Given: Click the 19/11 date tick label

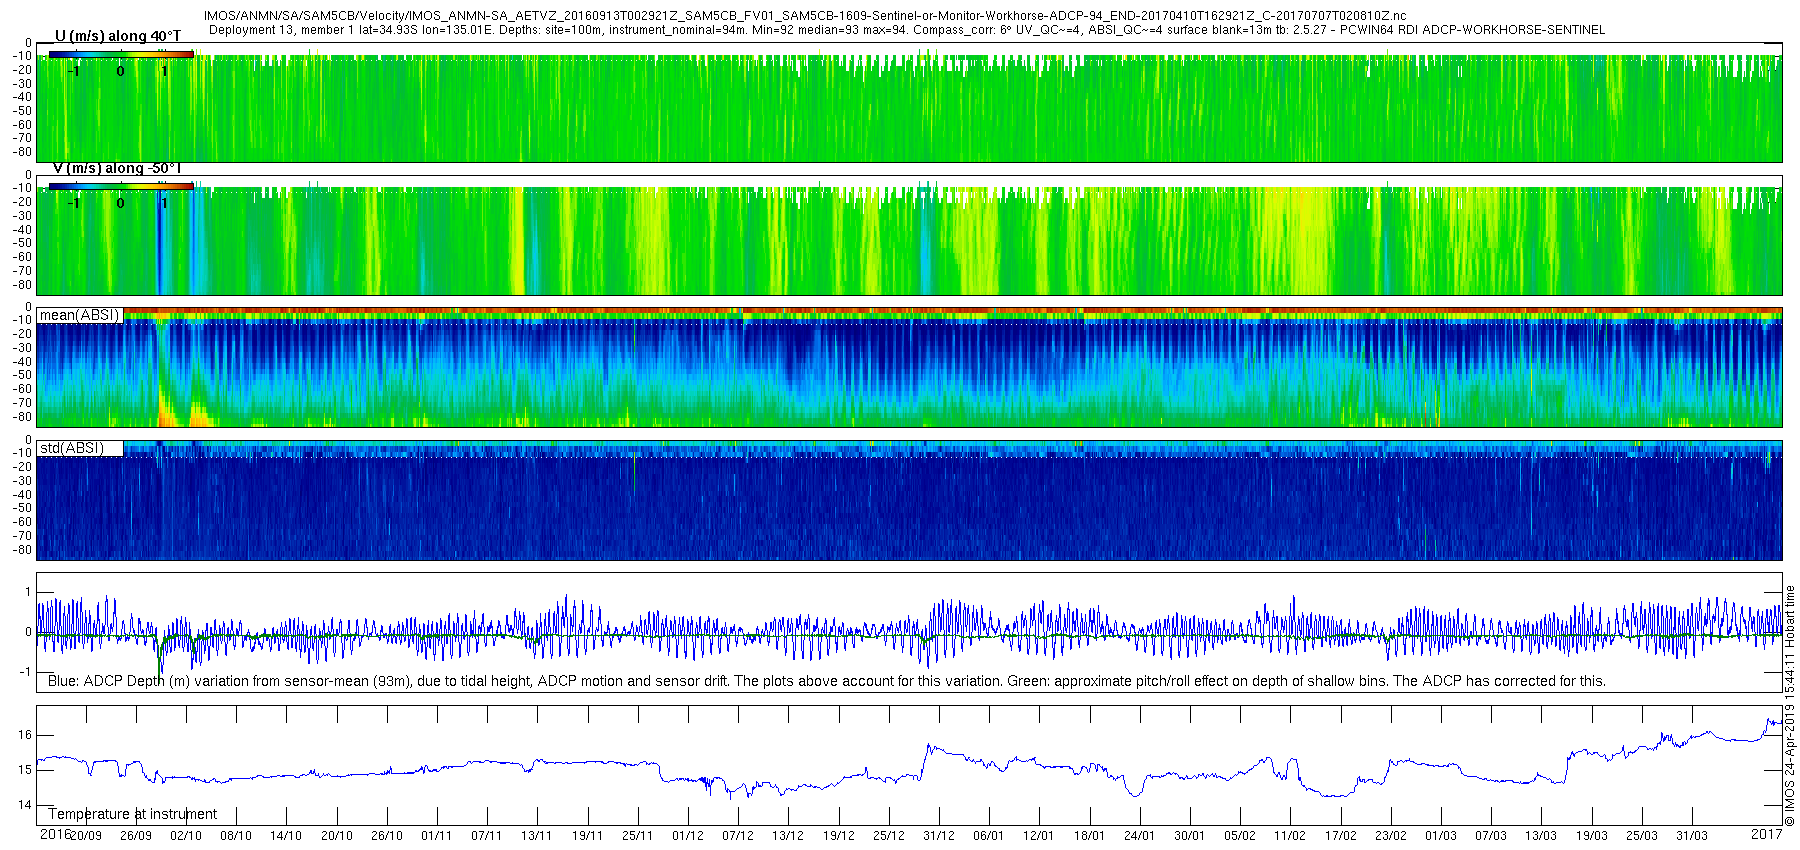Looking at the screenshot, I should click(587, 836).
